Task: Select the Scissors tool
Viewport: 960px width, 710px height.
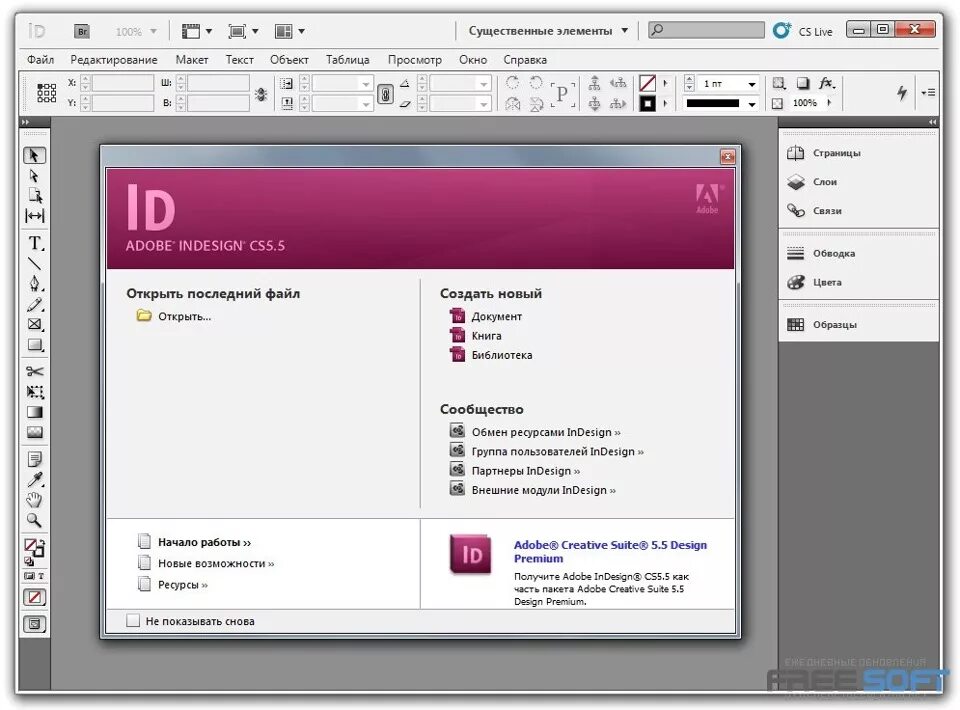Action: [x=35, y=372]
